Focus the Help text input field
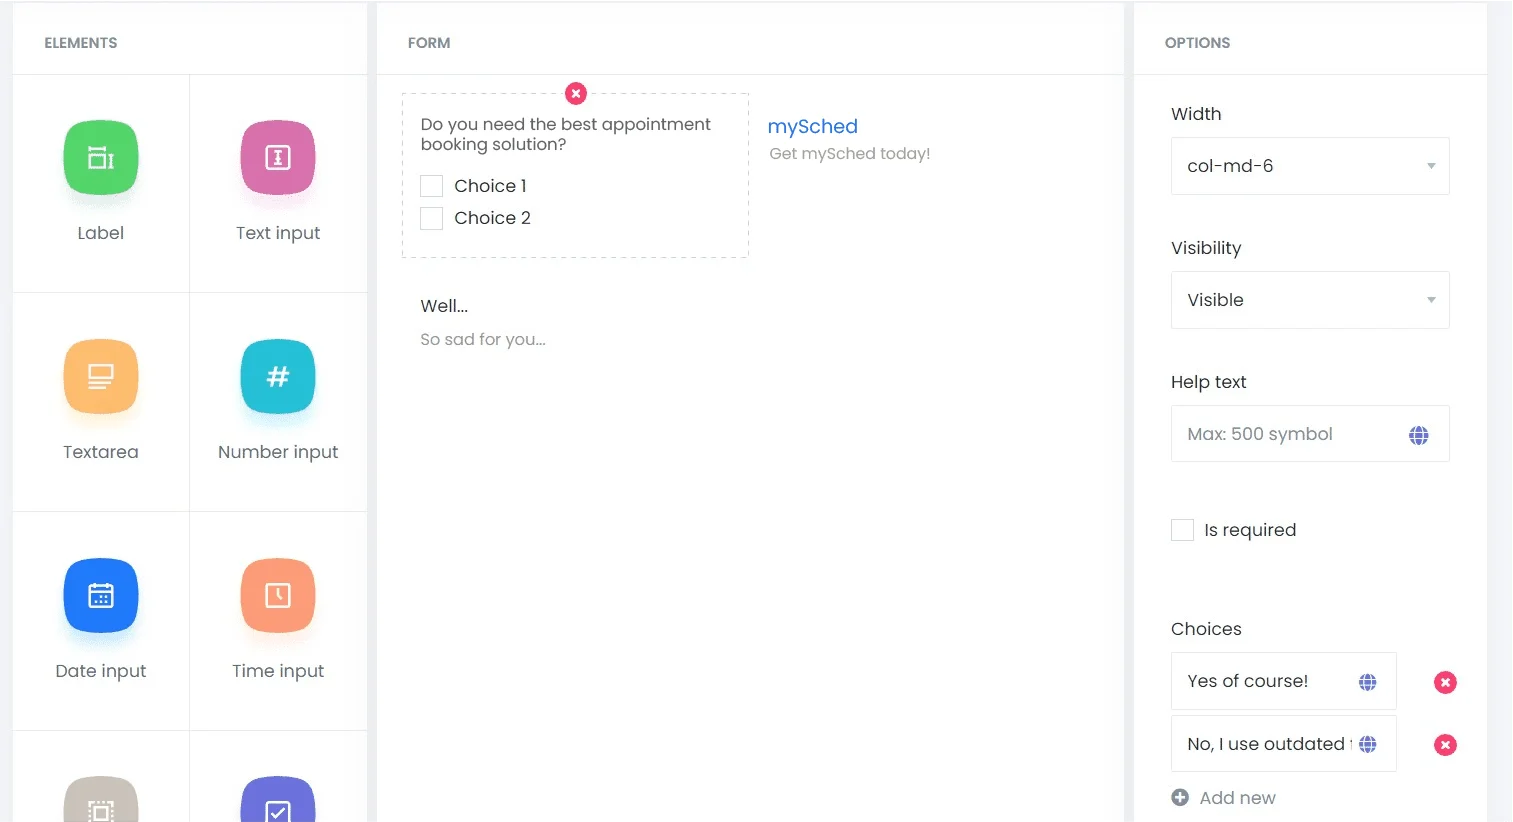 (x=1310, y=434)
